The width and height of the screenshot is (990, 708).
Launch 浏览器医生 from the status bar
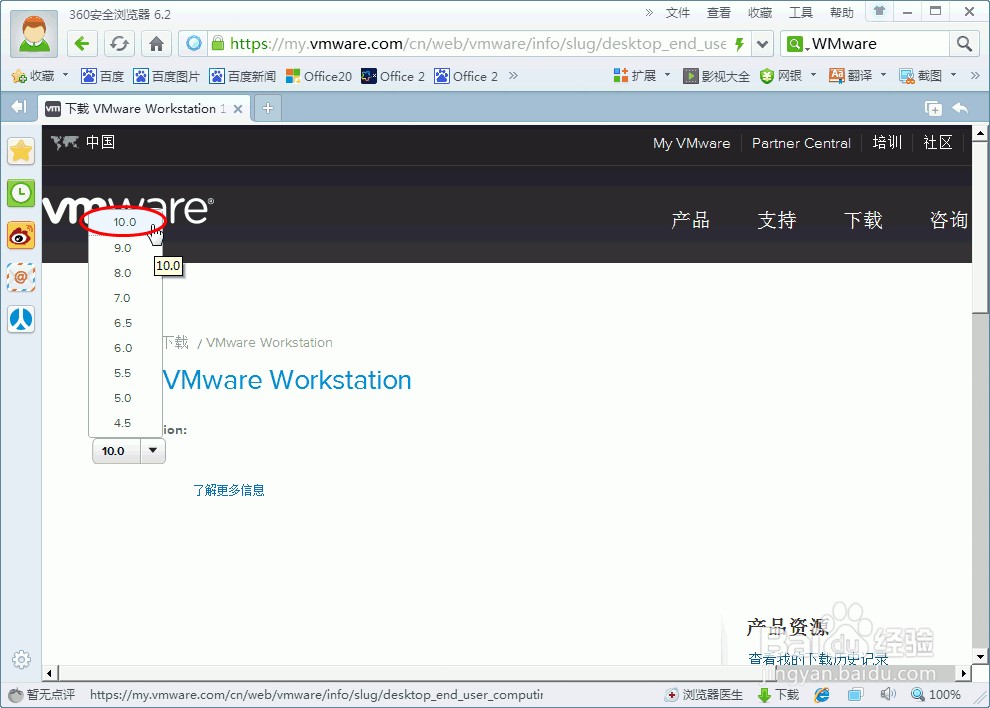(x=703, y=694)
